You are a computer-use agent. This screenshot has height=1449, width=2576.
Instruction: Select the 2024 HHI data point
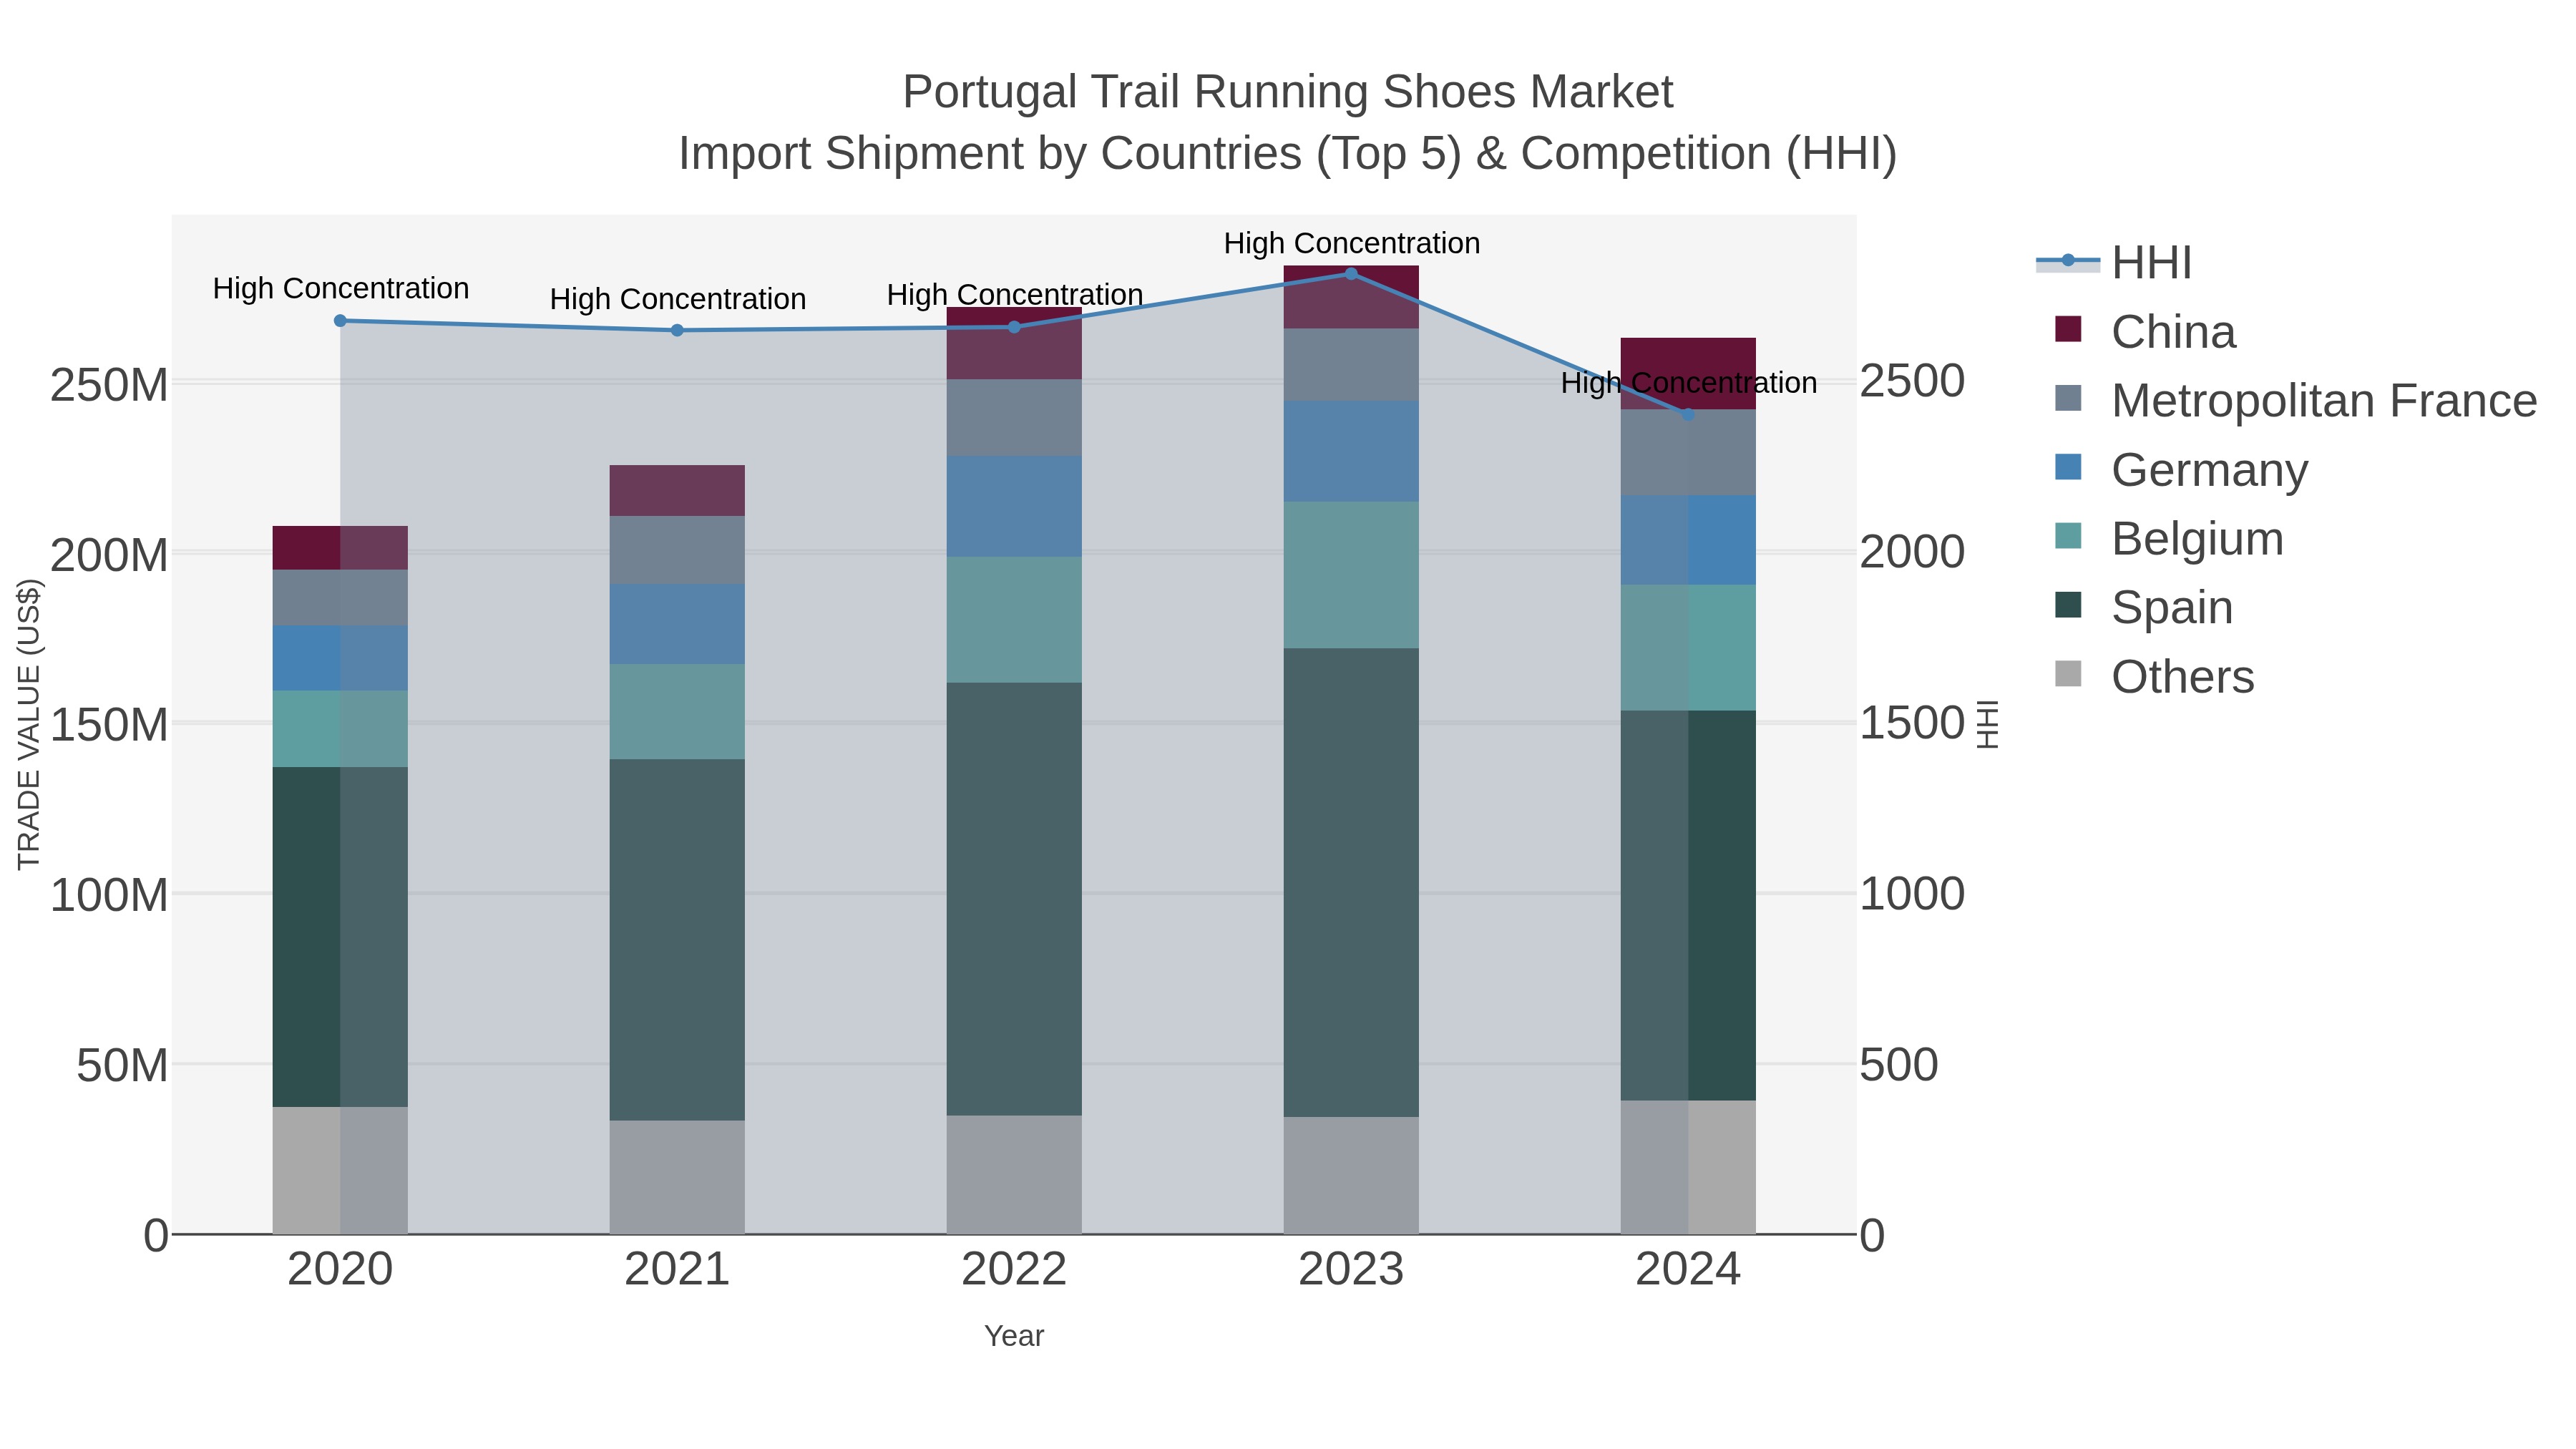pos(1688,414)
